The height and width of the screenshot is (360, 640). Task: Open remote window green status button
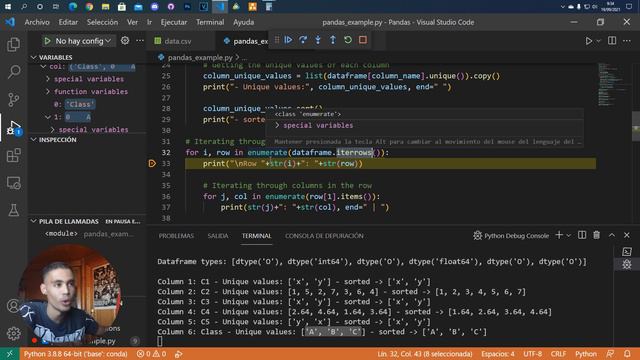pos(9,354)
